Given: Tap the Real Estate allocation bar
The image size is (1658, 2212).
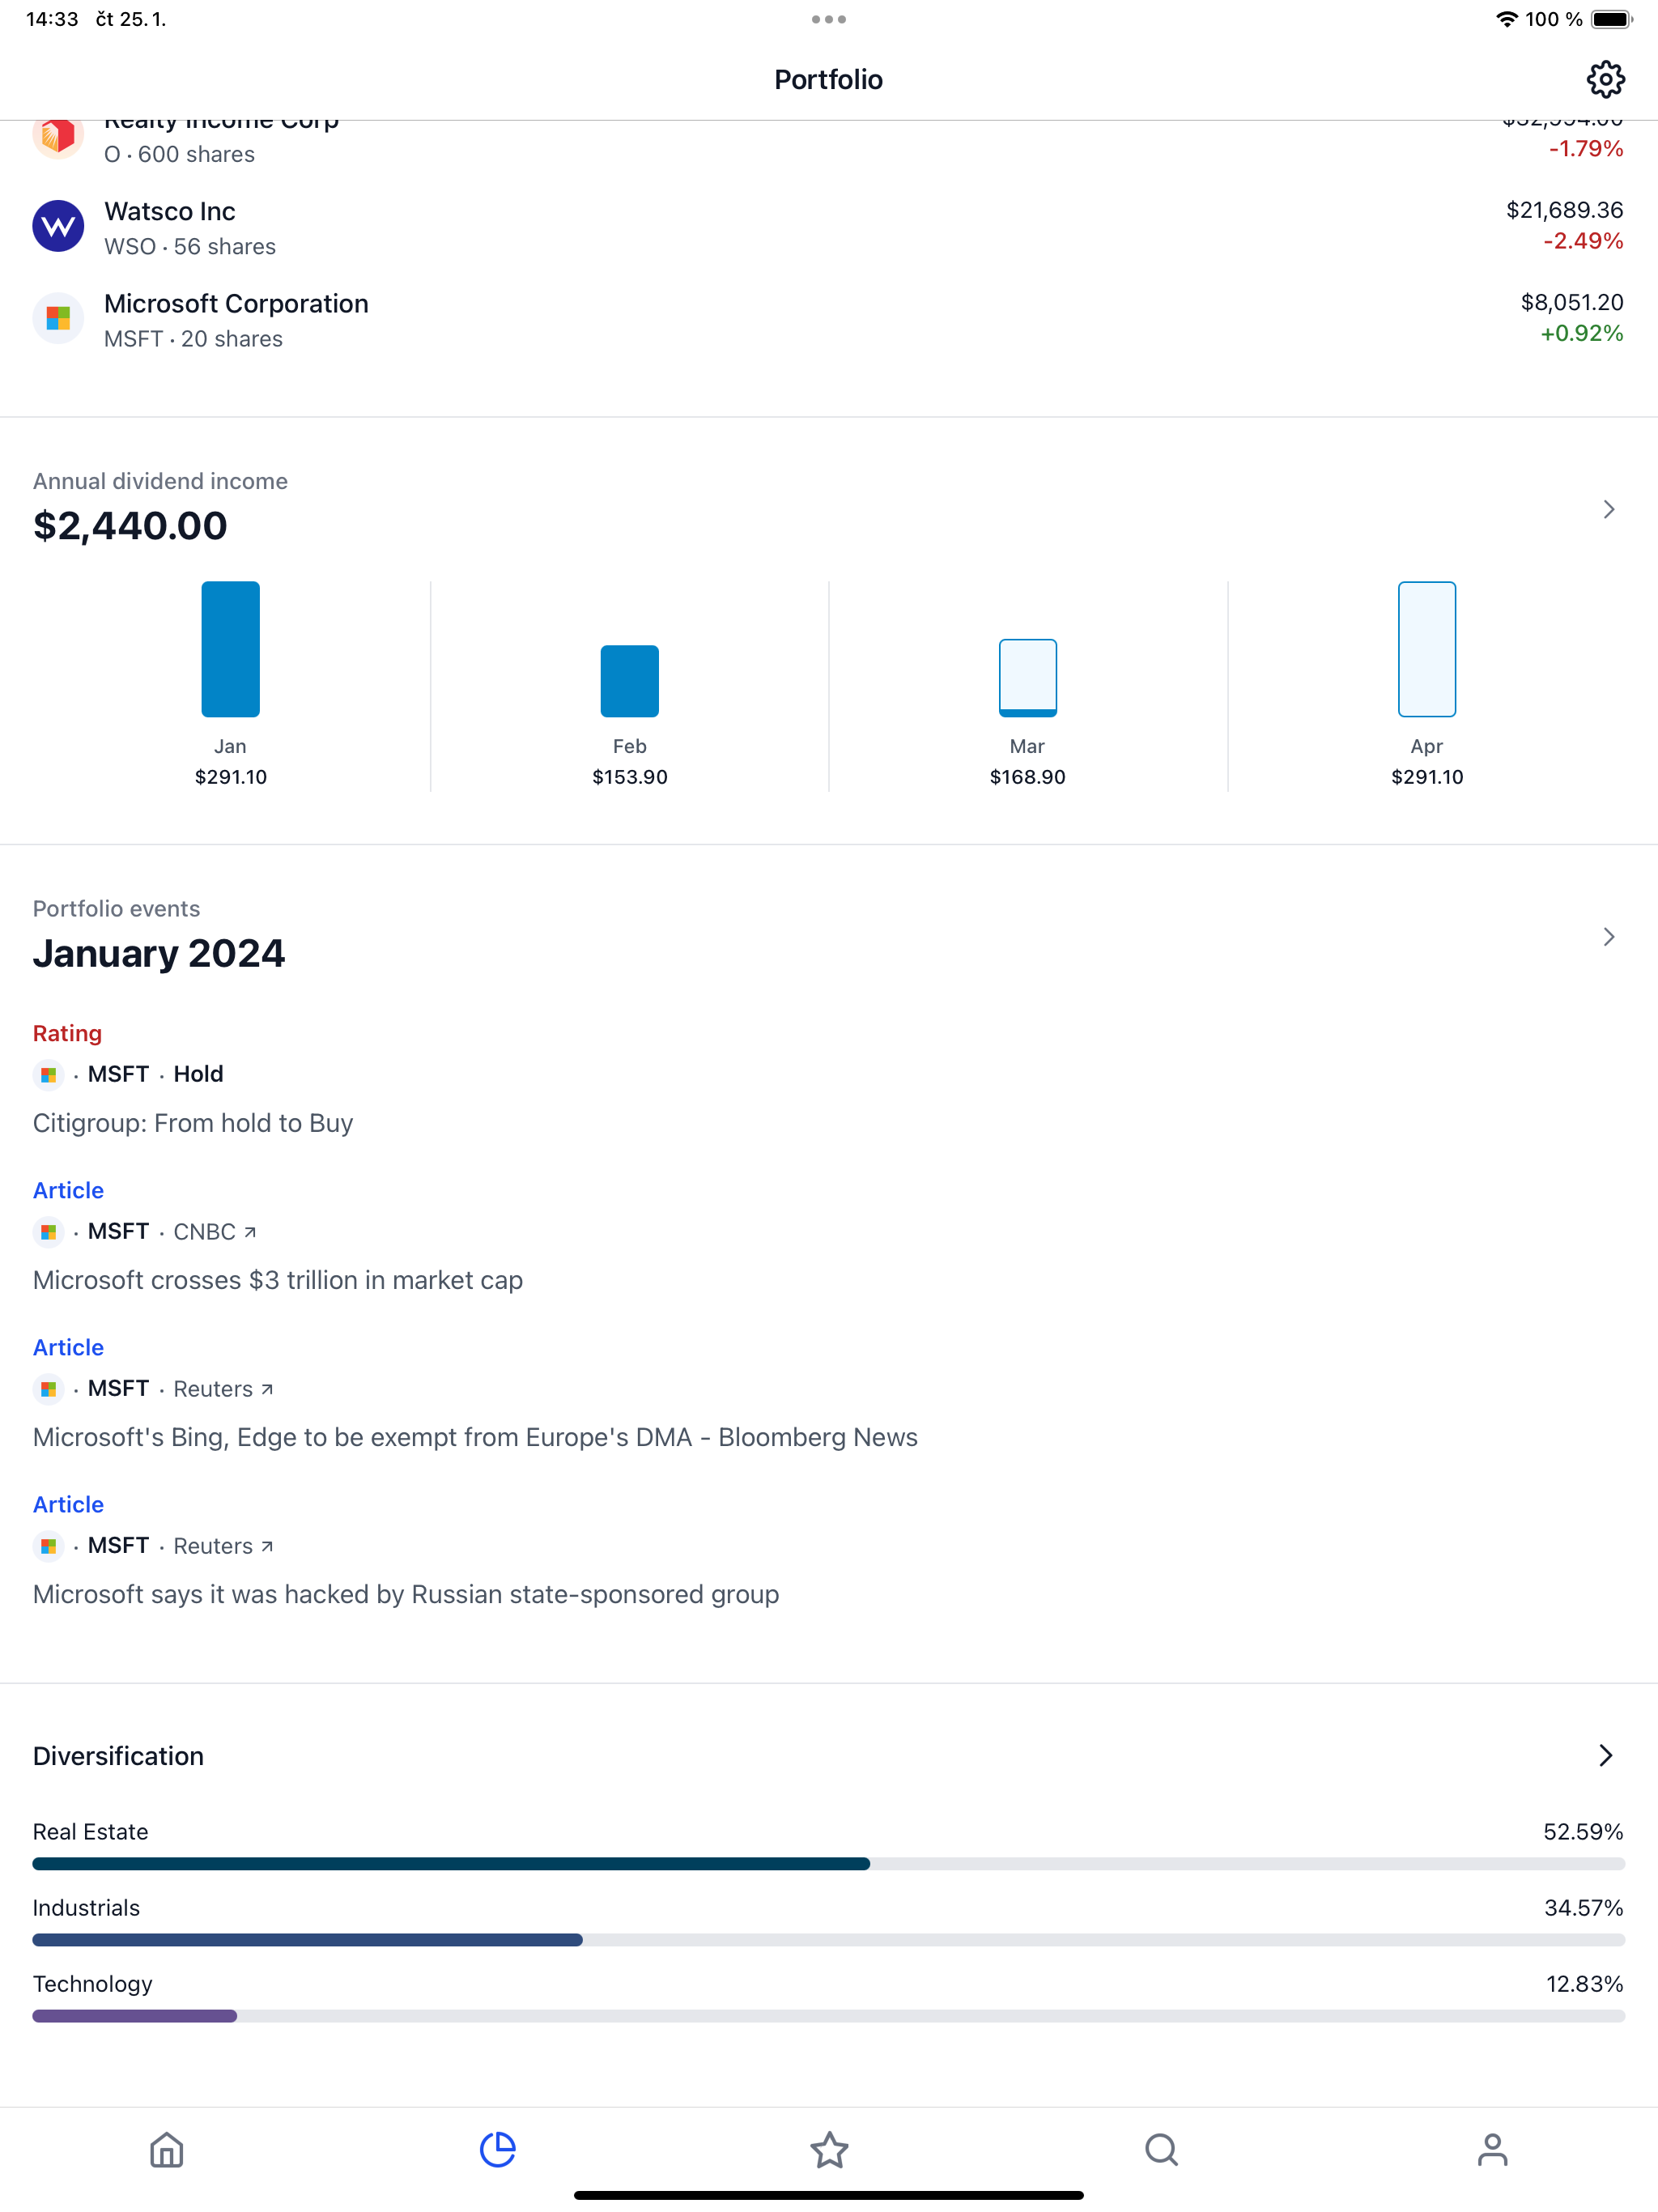Looking at the screenshot, I should tap(829, 1864).
